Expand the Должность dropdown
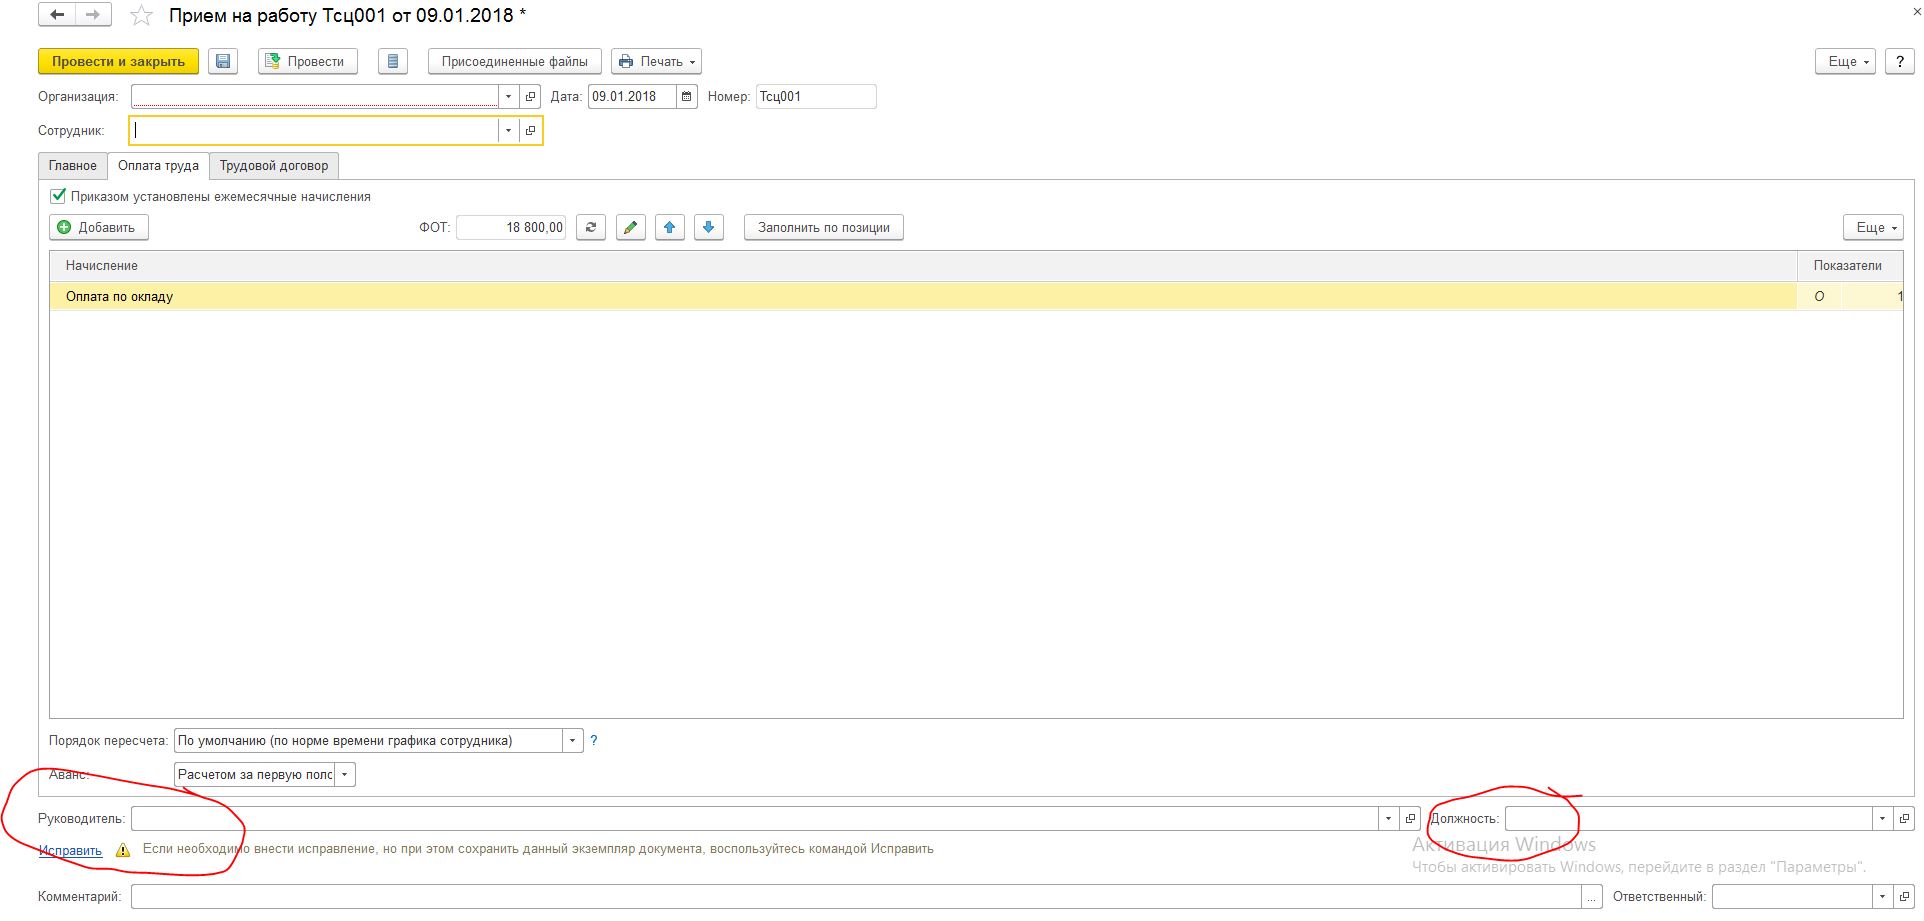 [1881, 818]
